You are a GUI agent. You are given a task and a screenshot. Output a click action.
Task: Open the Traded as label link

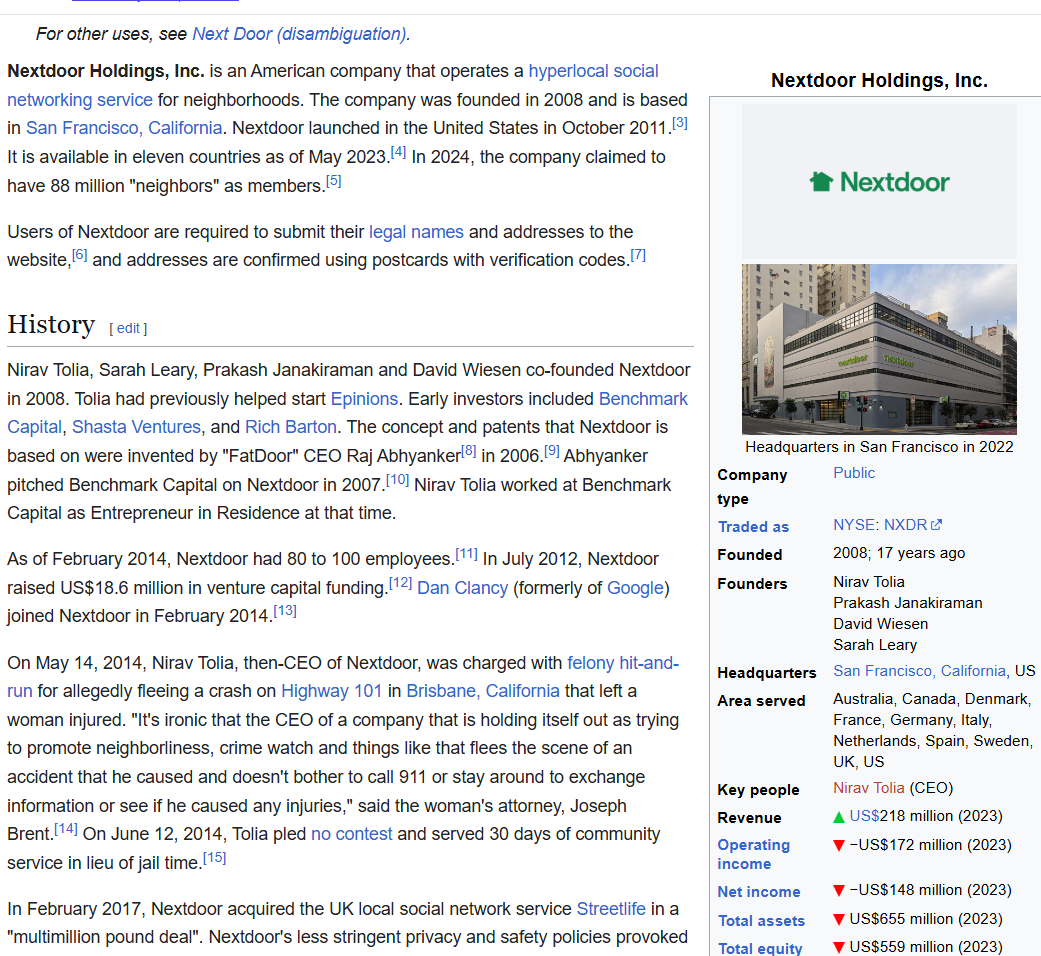[753, 527]
